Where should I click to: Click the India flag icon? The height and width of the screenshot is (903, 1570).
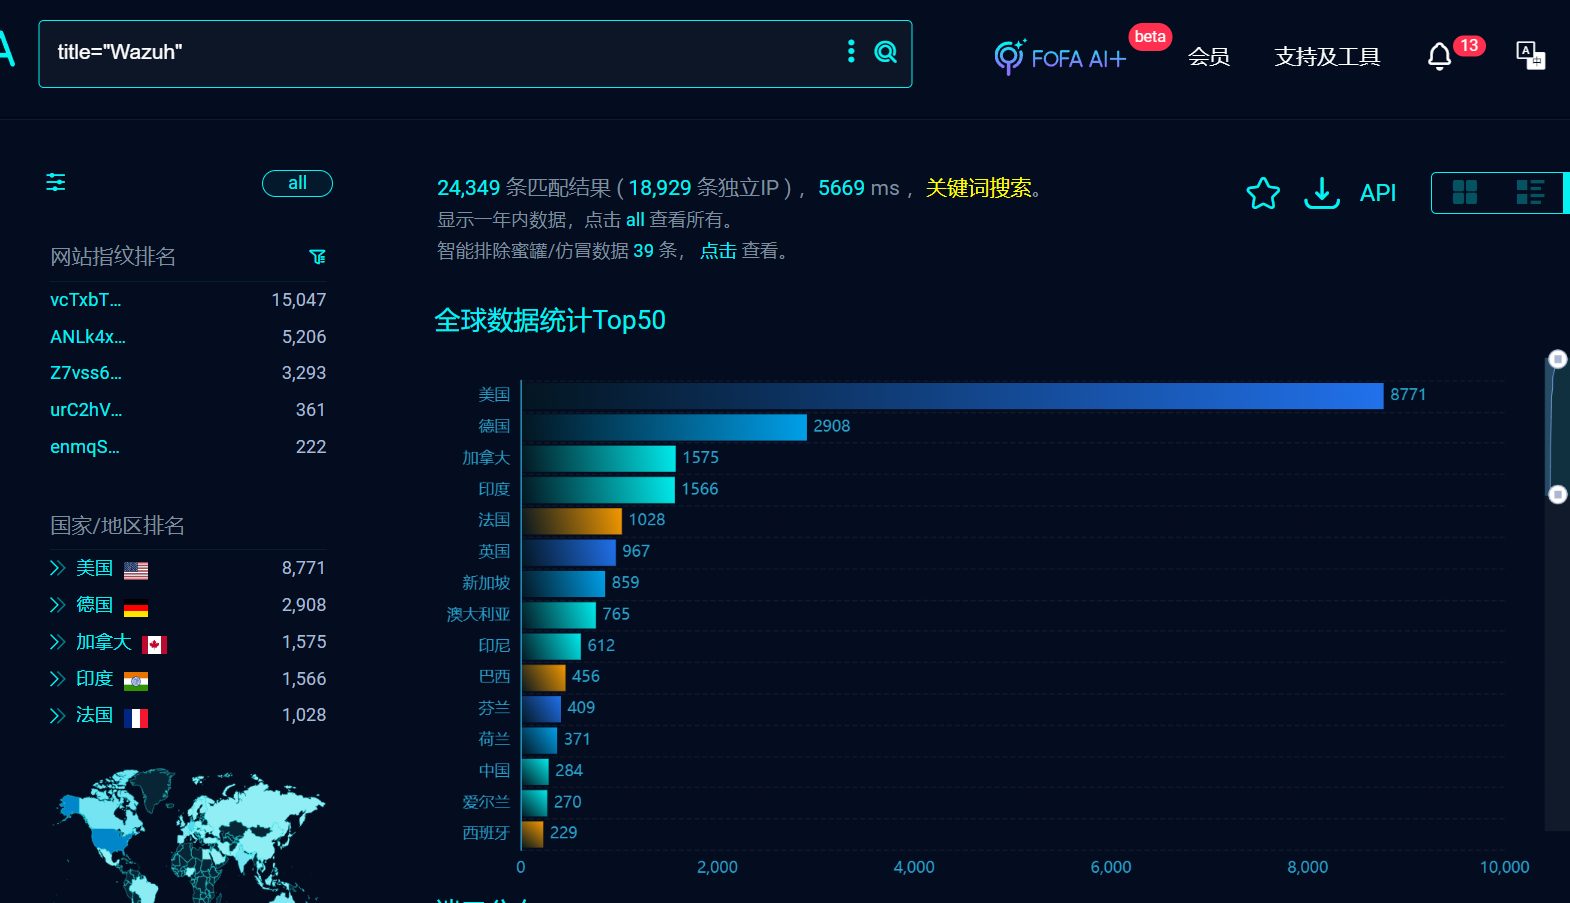click(x=136, y=682)
